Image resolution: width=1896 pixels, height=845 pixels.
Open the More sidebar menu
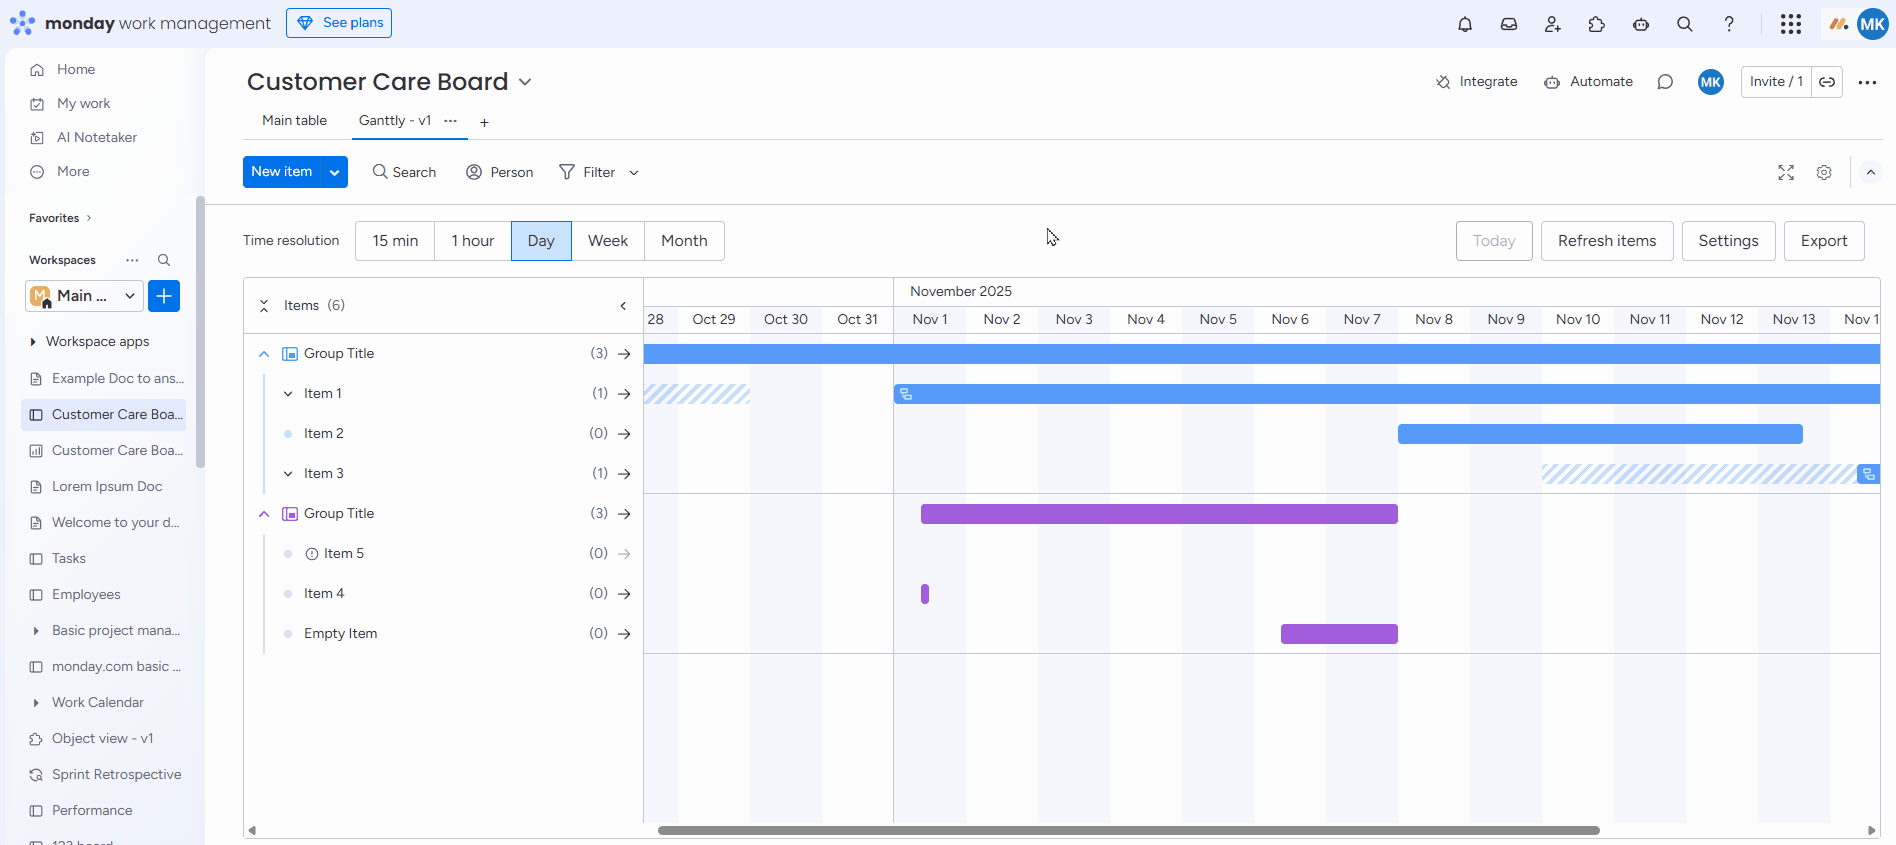pos(73,172)
